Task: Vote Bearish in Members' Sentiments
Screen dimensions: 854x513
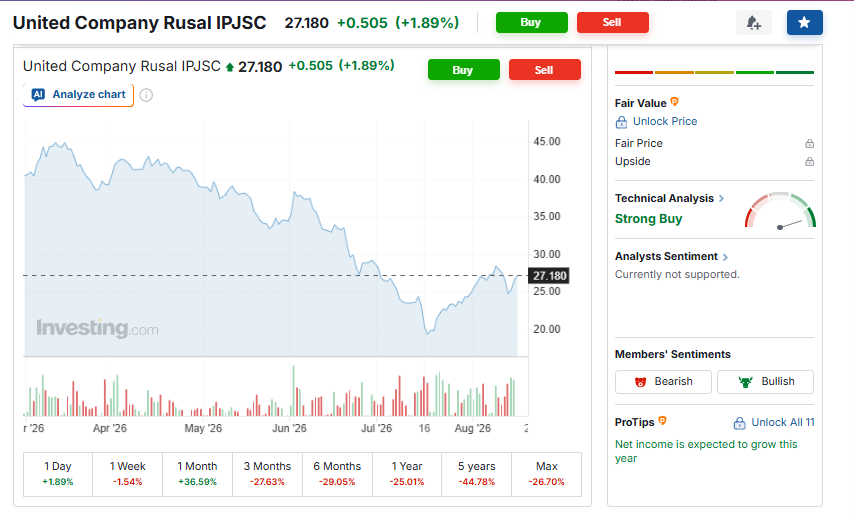Action: 663,382
